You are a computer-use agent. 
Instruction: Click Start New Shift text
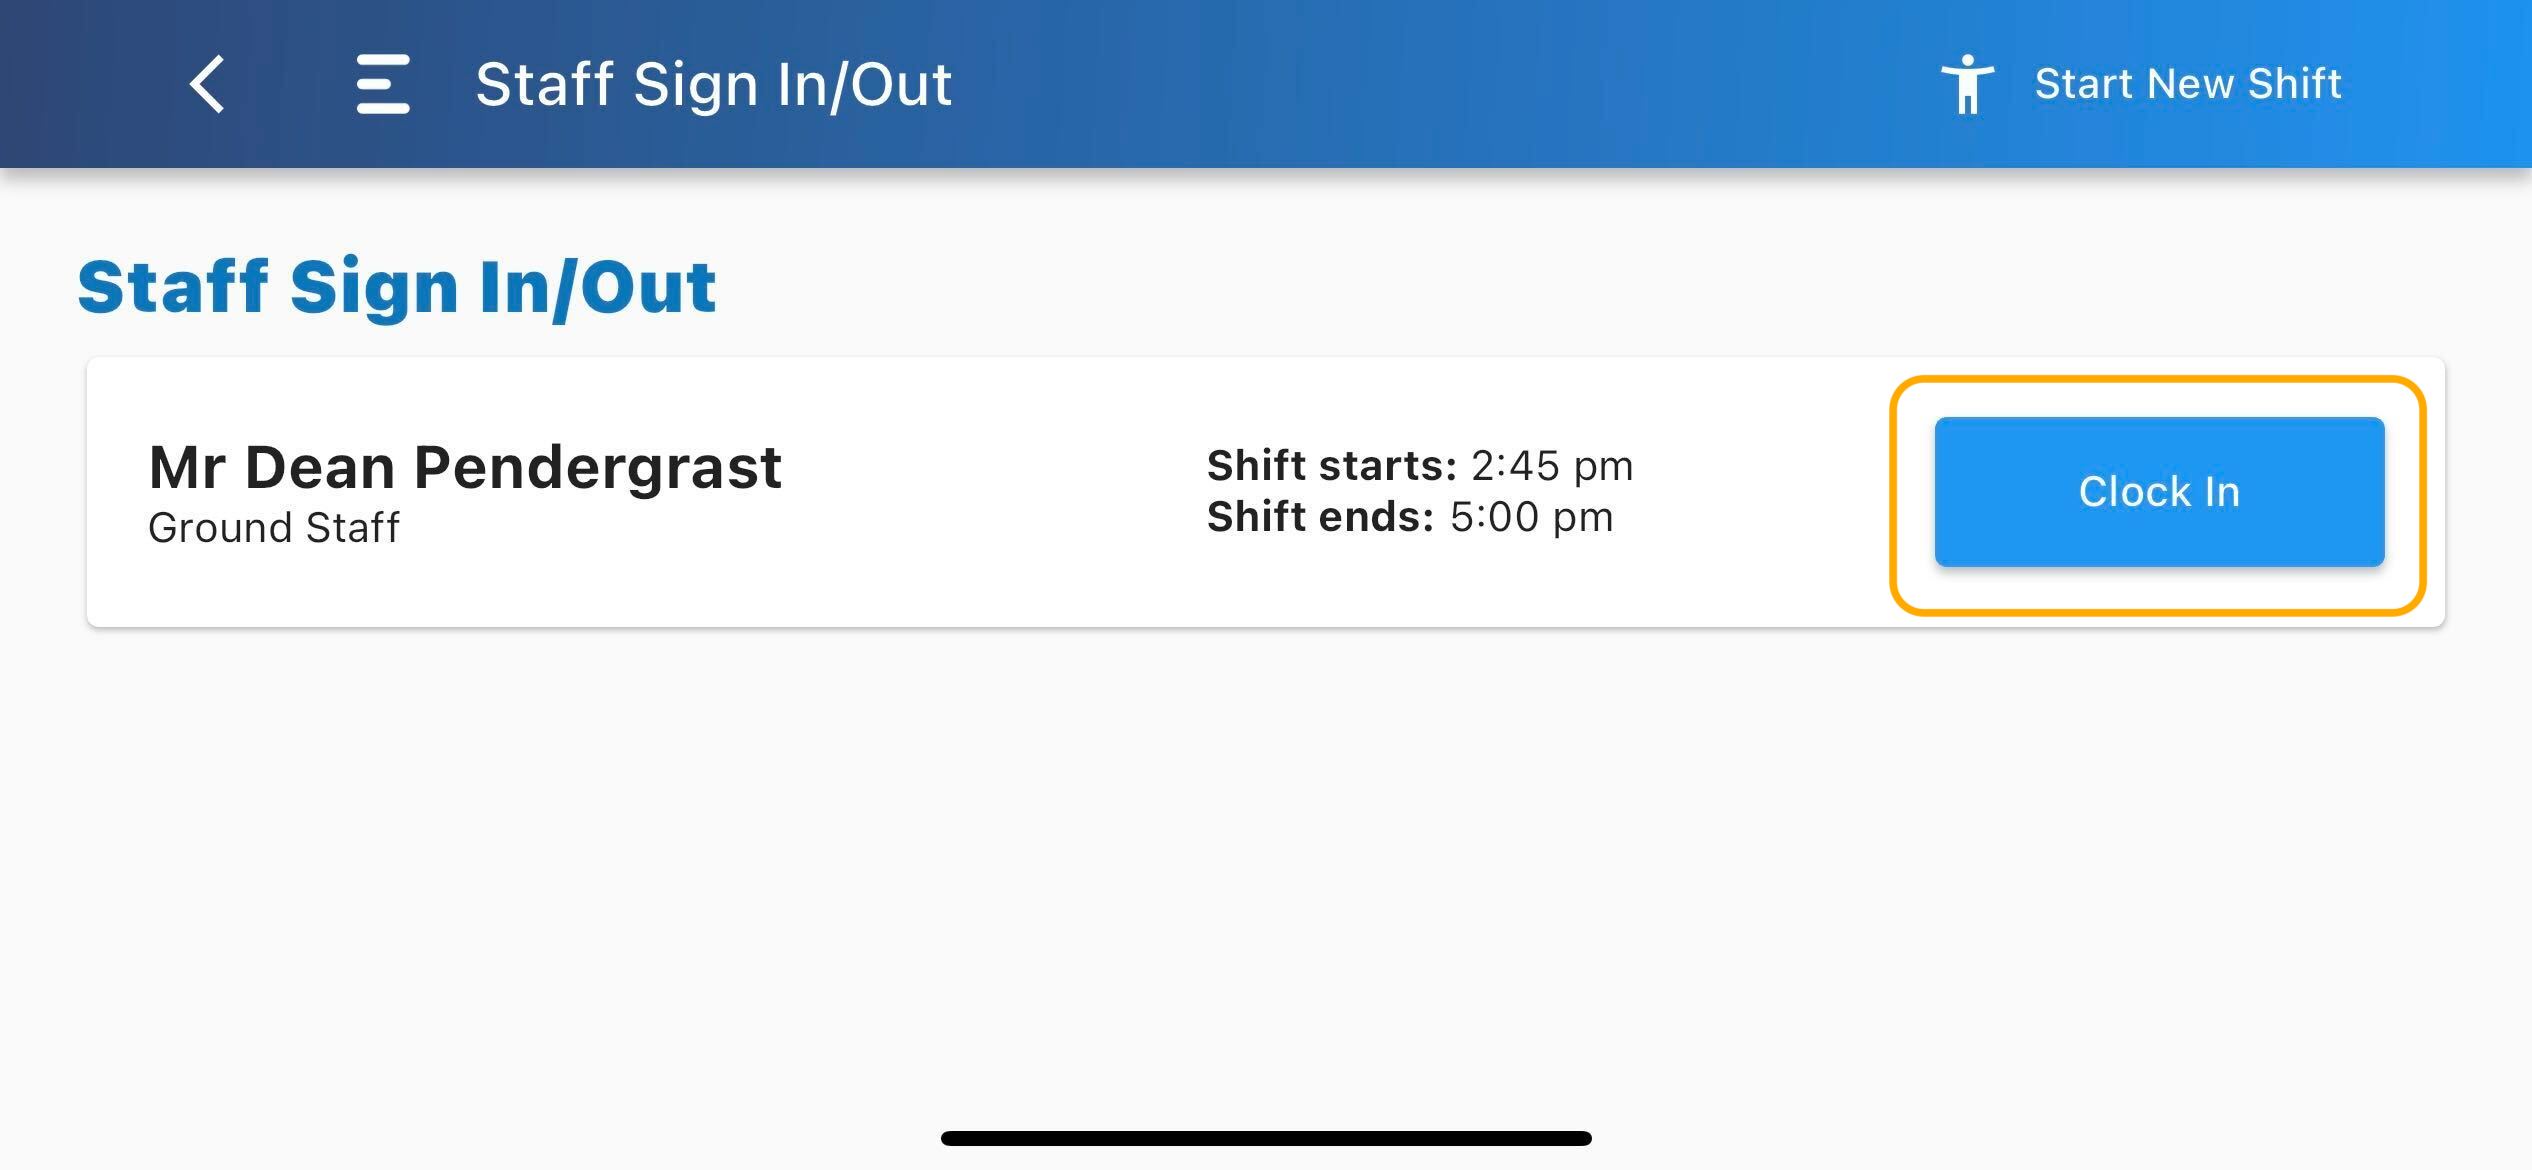click(x=2188, y=84)
